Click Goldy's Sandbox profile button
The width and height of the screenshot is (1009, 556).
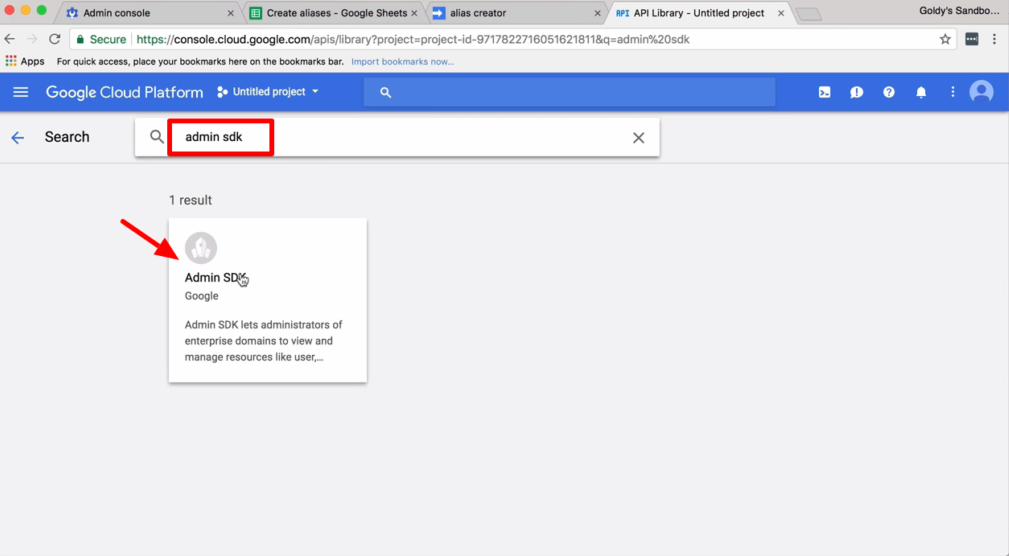tap(959, 11)
